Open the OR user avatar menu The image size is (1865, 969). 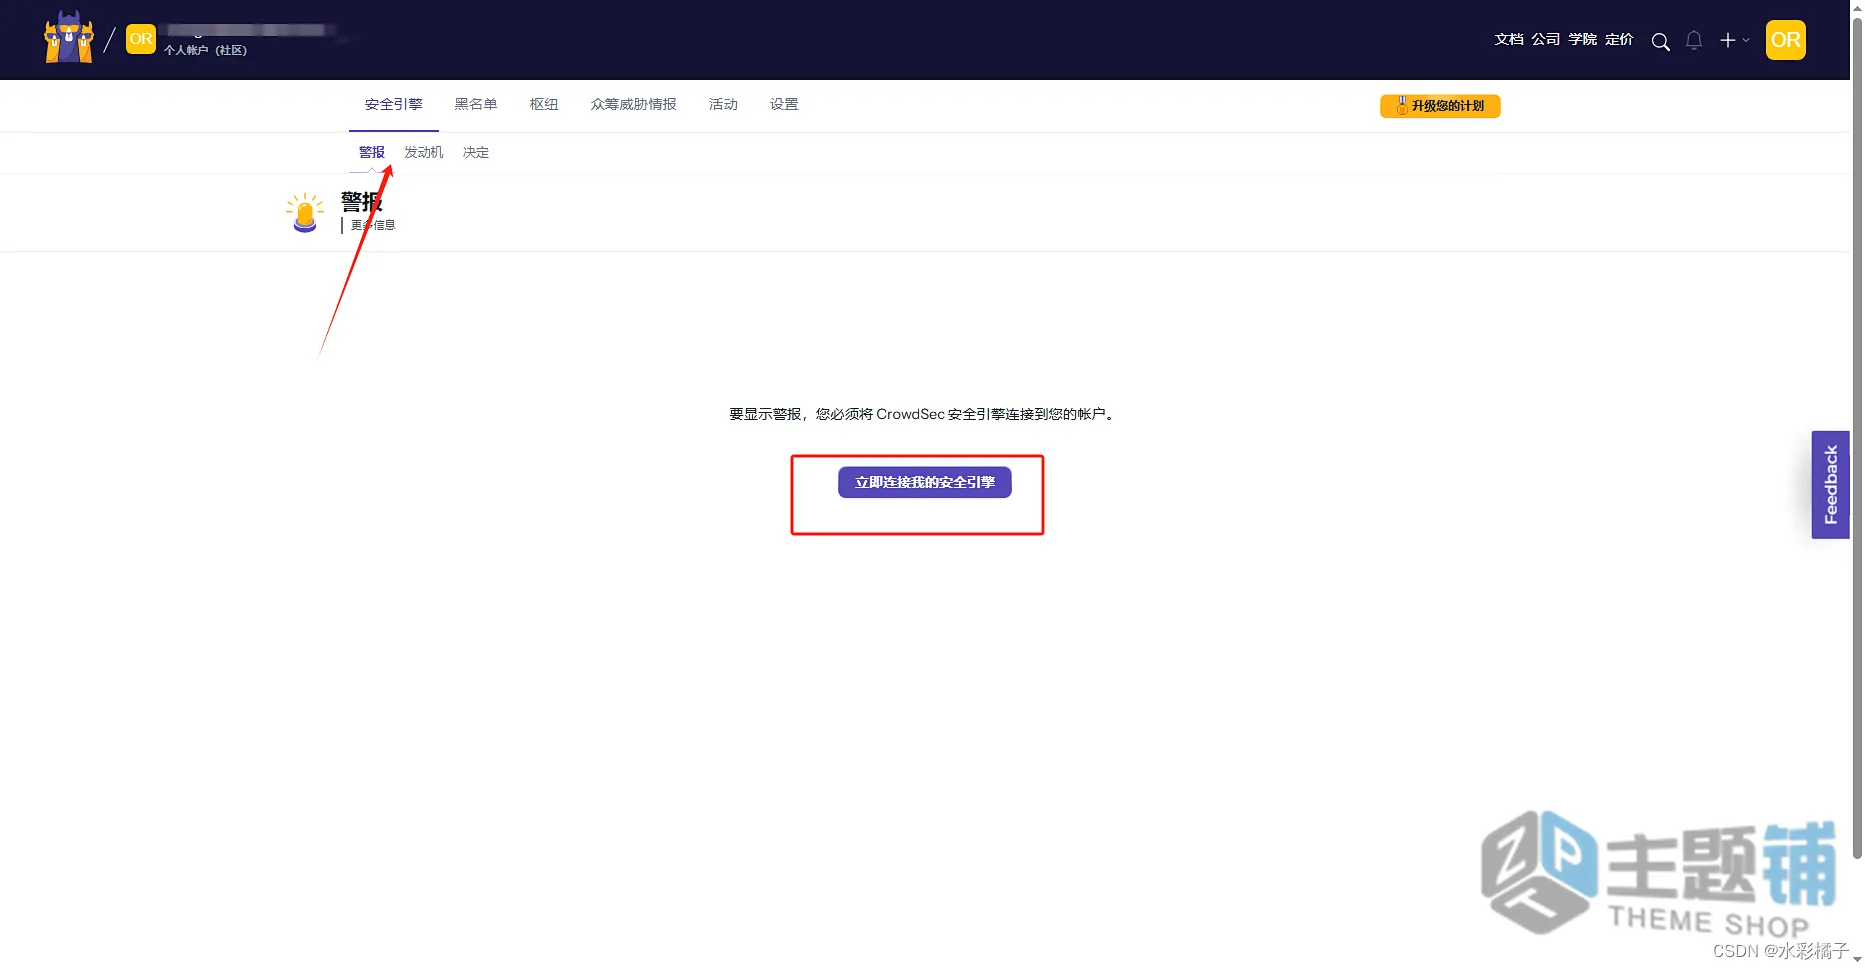(x=1786, y=40)
